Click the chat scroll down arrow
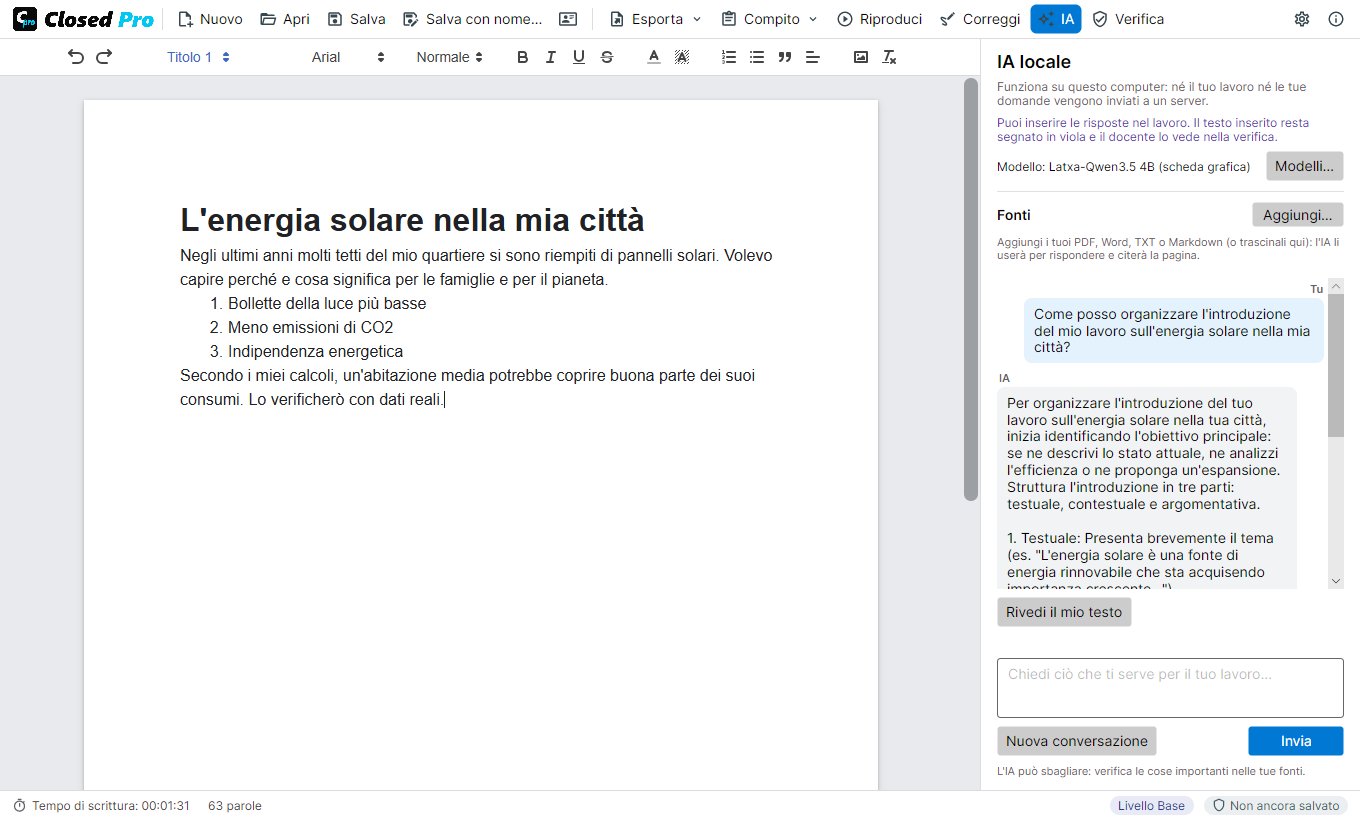The image size is (1360, 820). click(x=1336, y=581)
